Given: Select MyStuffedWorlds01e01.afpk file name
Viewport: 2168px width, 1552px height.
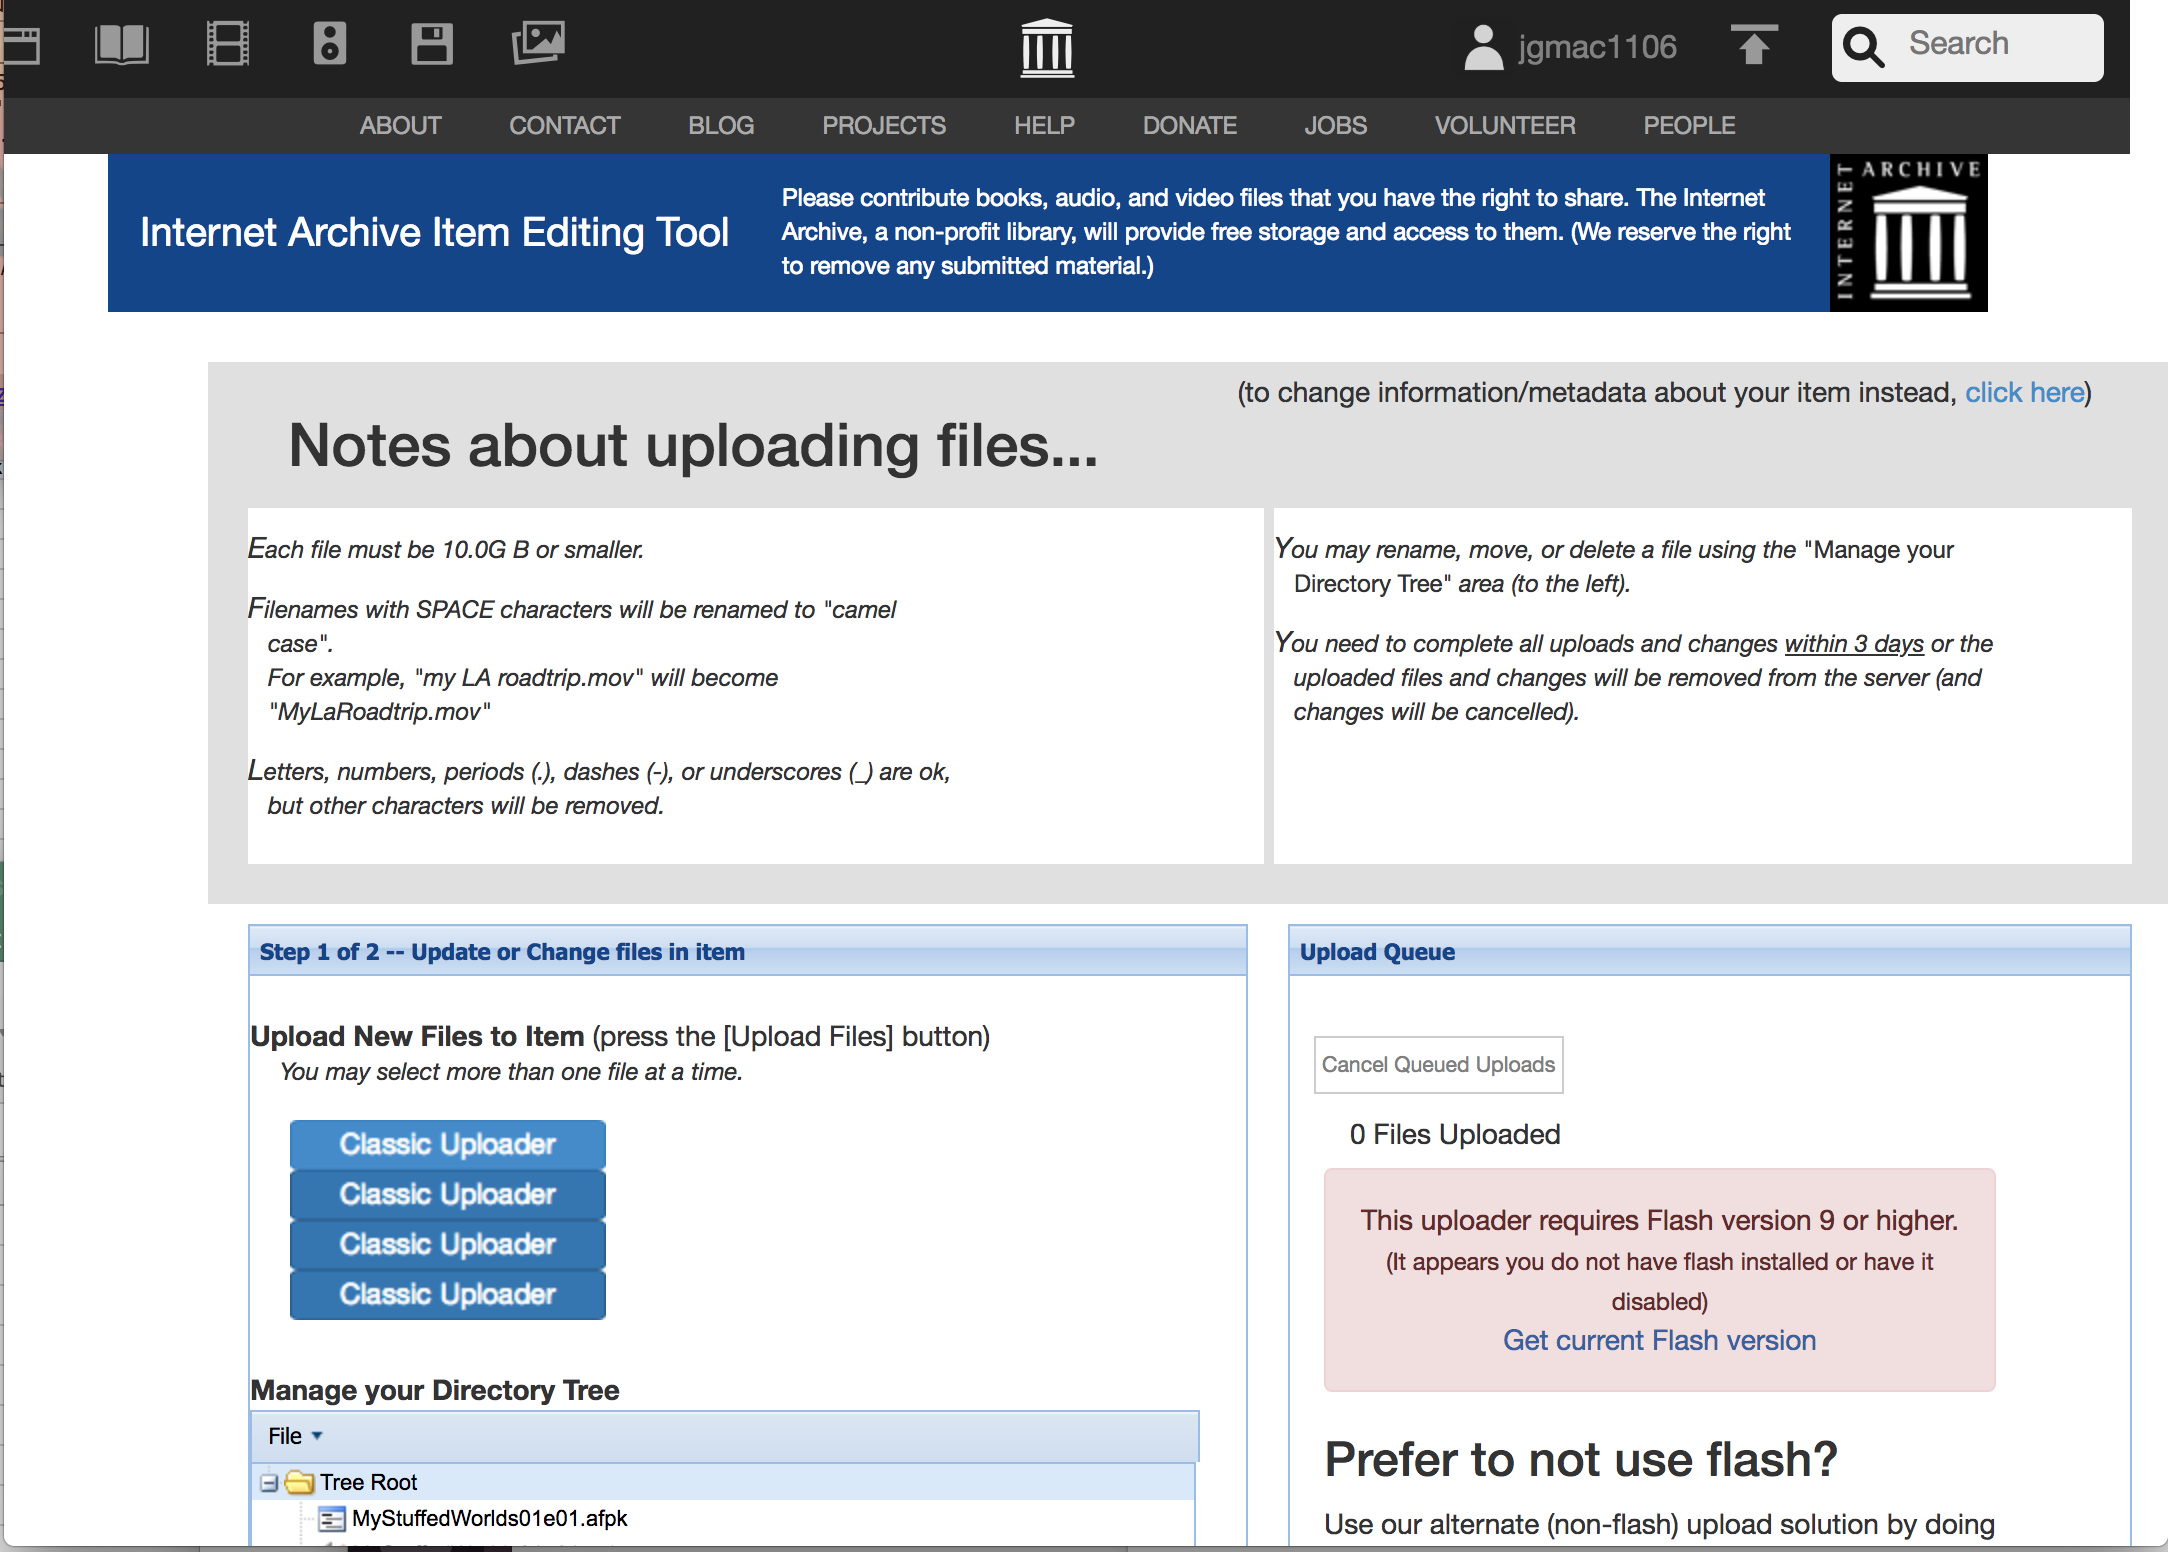Looking at the screenshot, I should click(x=490, y=1519).
